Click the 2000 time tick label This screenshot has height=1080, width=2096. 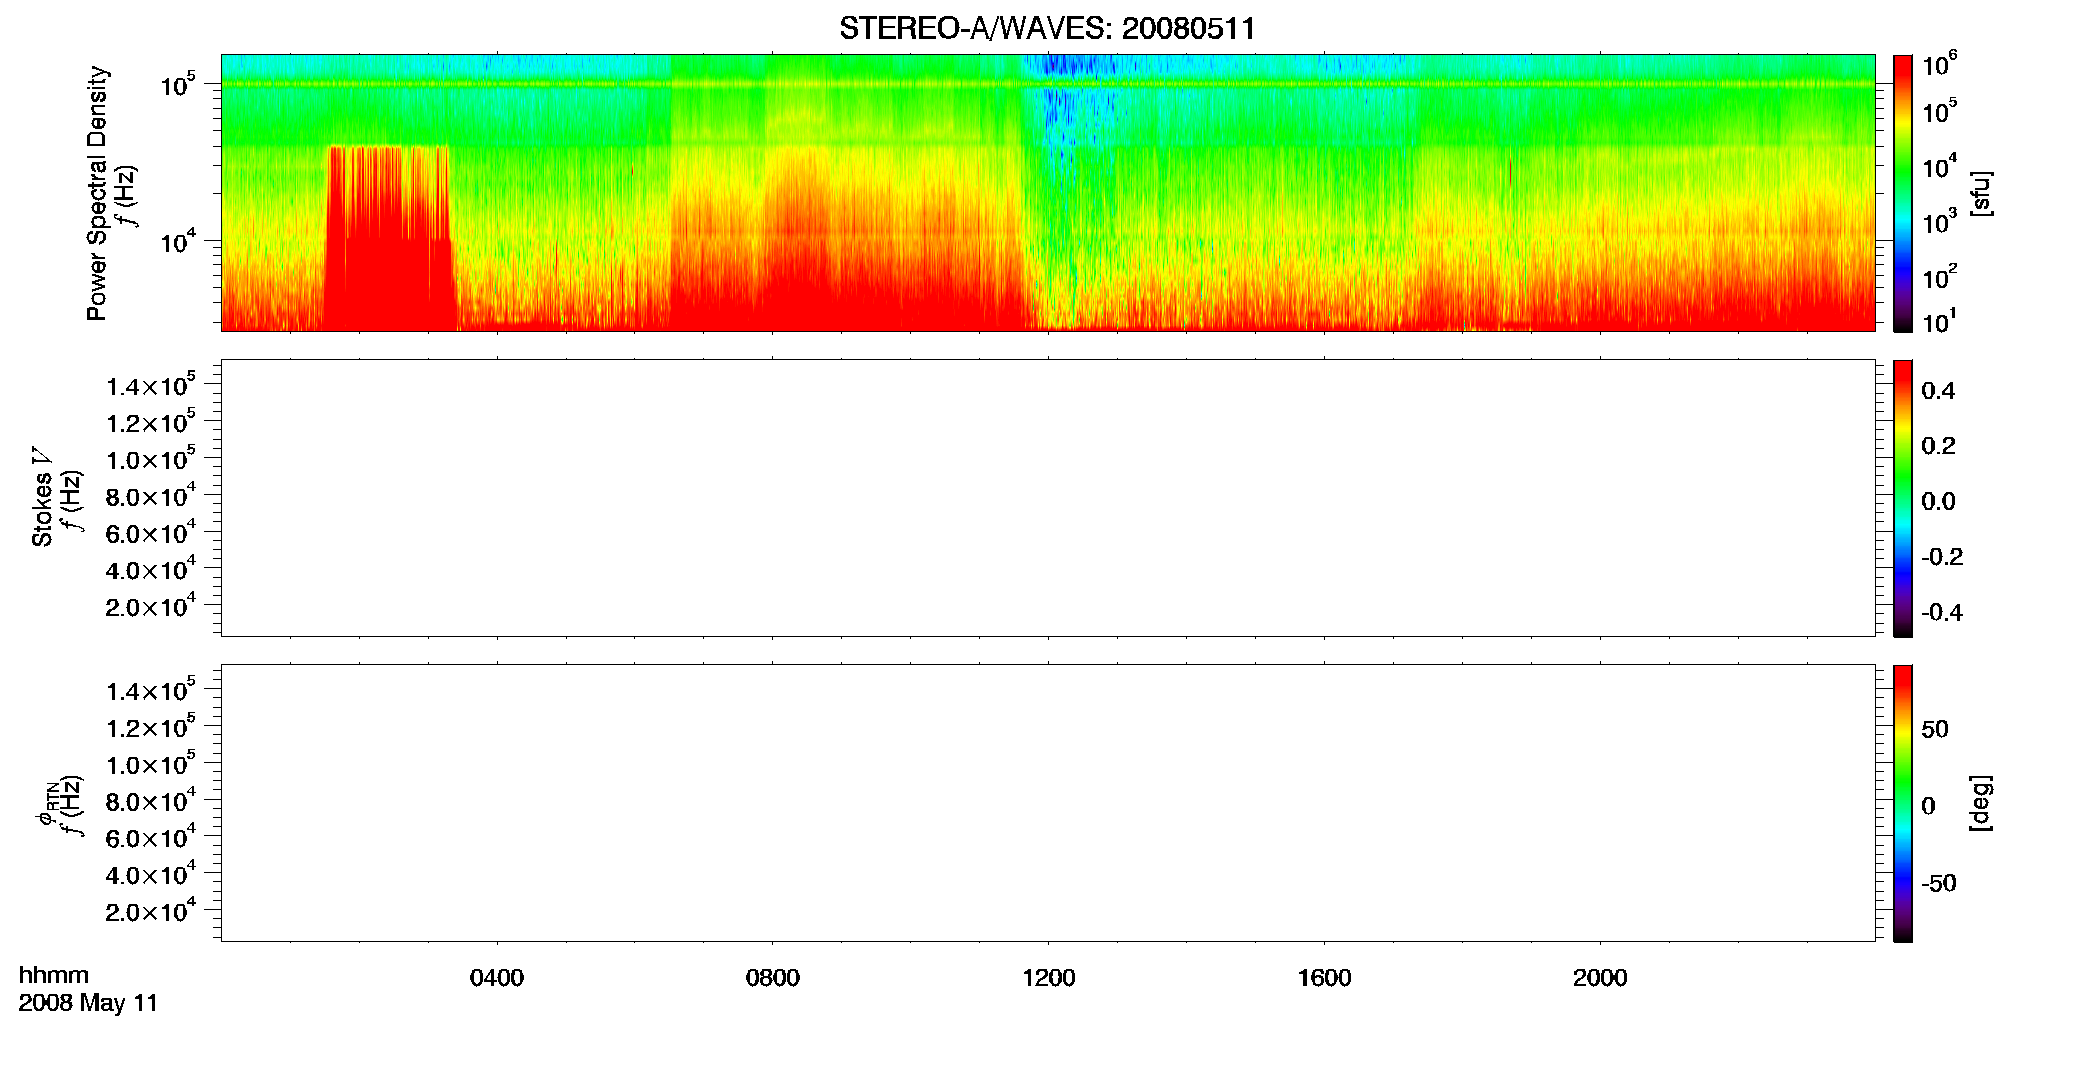tap(1600, 978)
